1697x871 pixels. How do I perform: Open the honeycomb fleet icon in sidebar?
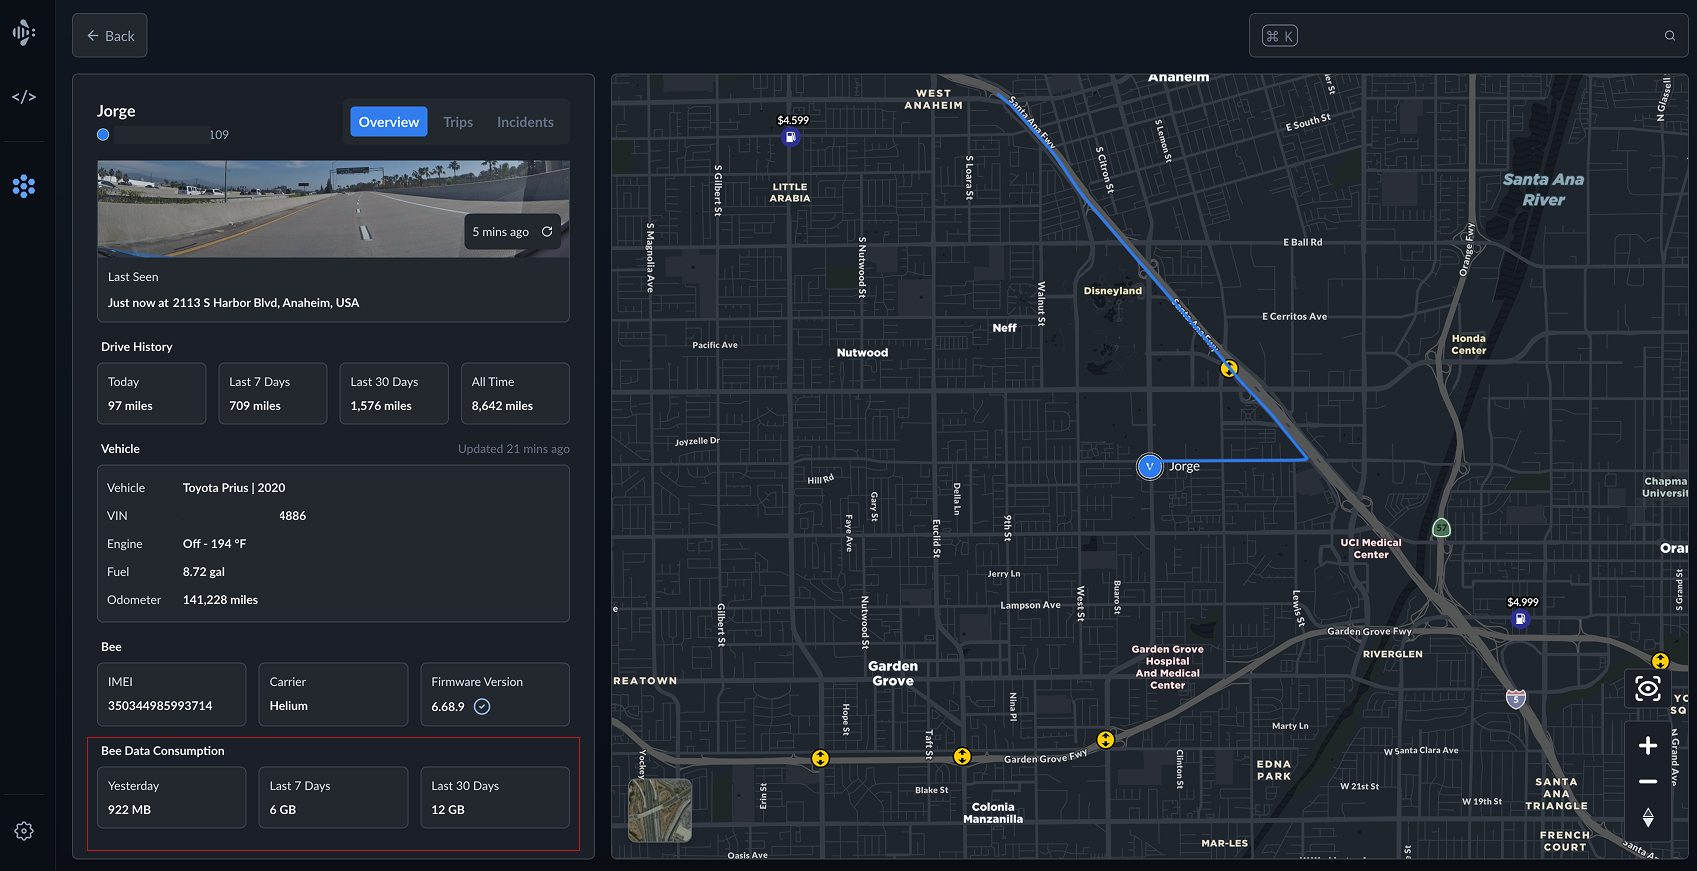24,186
